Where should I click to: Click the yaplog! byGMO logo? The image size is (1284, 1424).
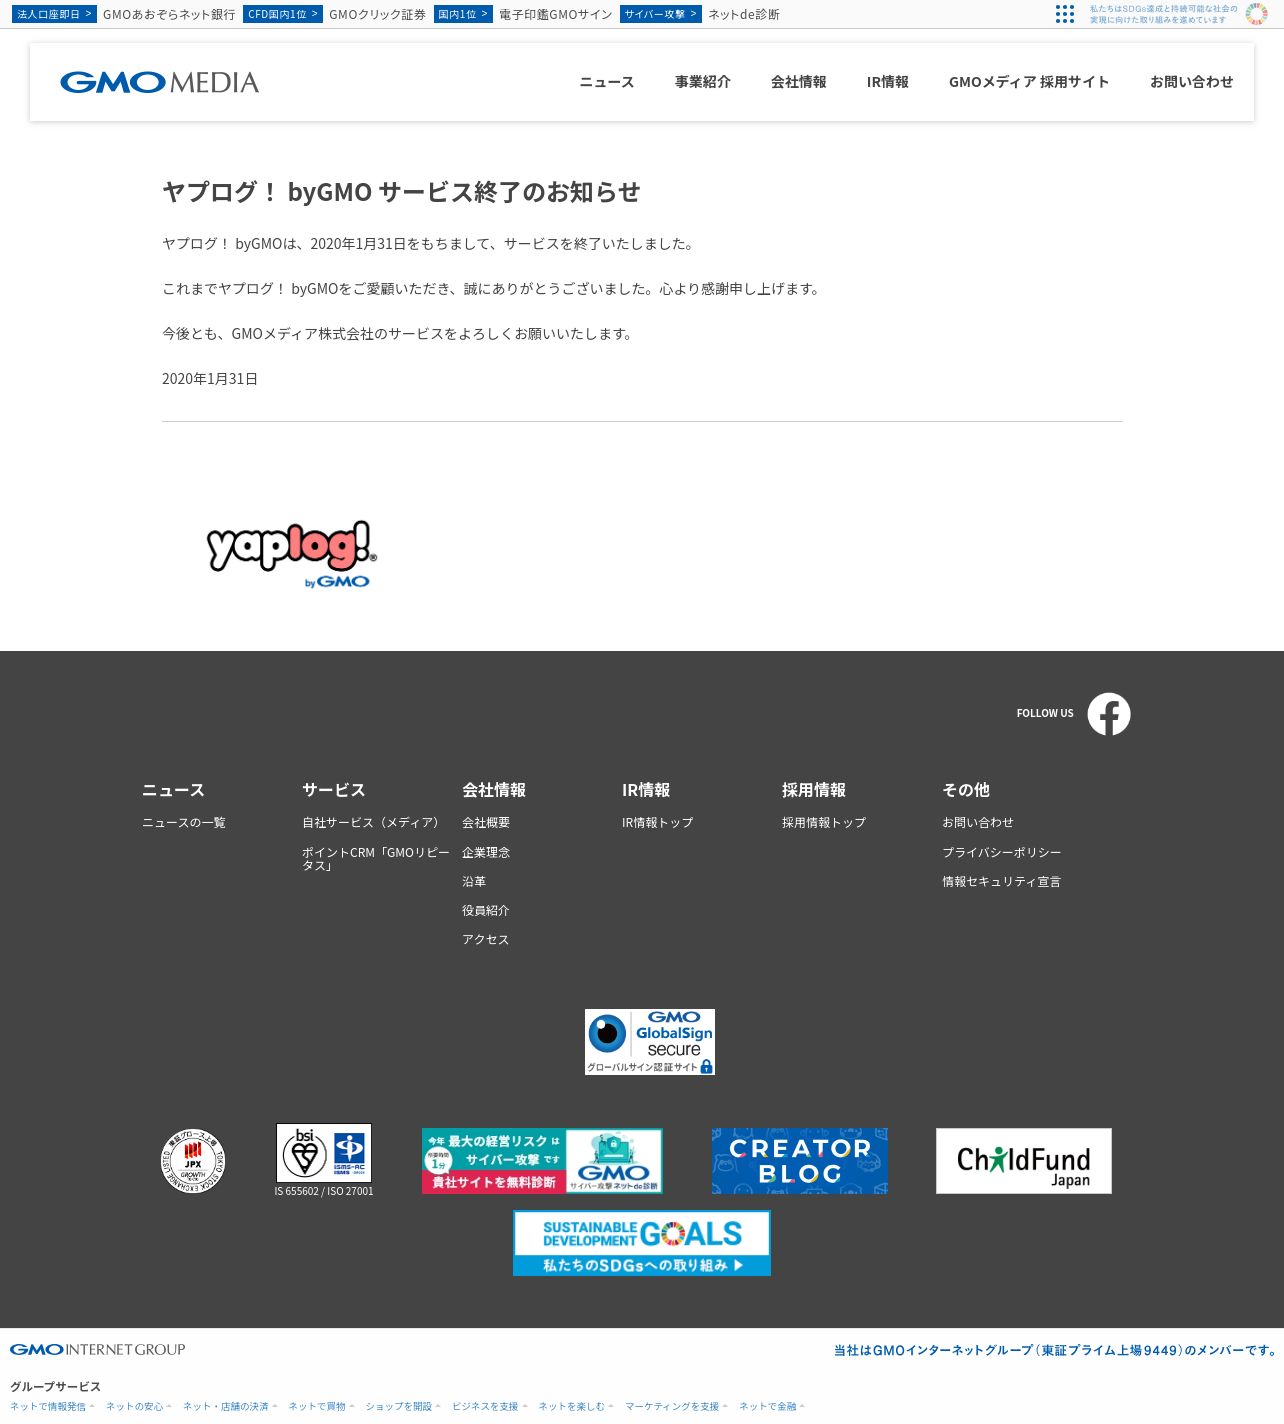click(x=291, y=554)
